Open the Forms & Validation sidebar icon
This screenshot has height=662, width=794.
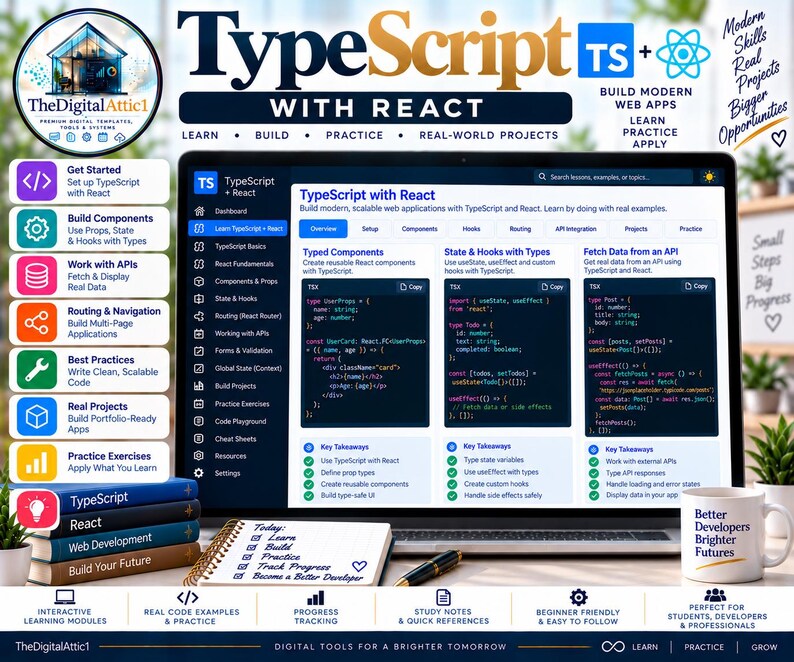pyautogui.click(x=199, y=351)
